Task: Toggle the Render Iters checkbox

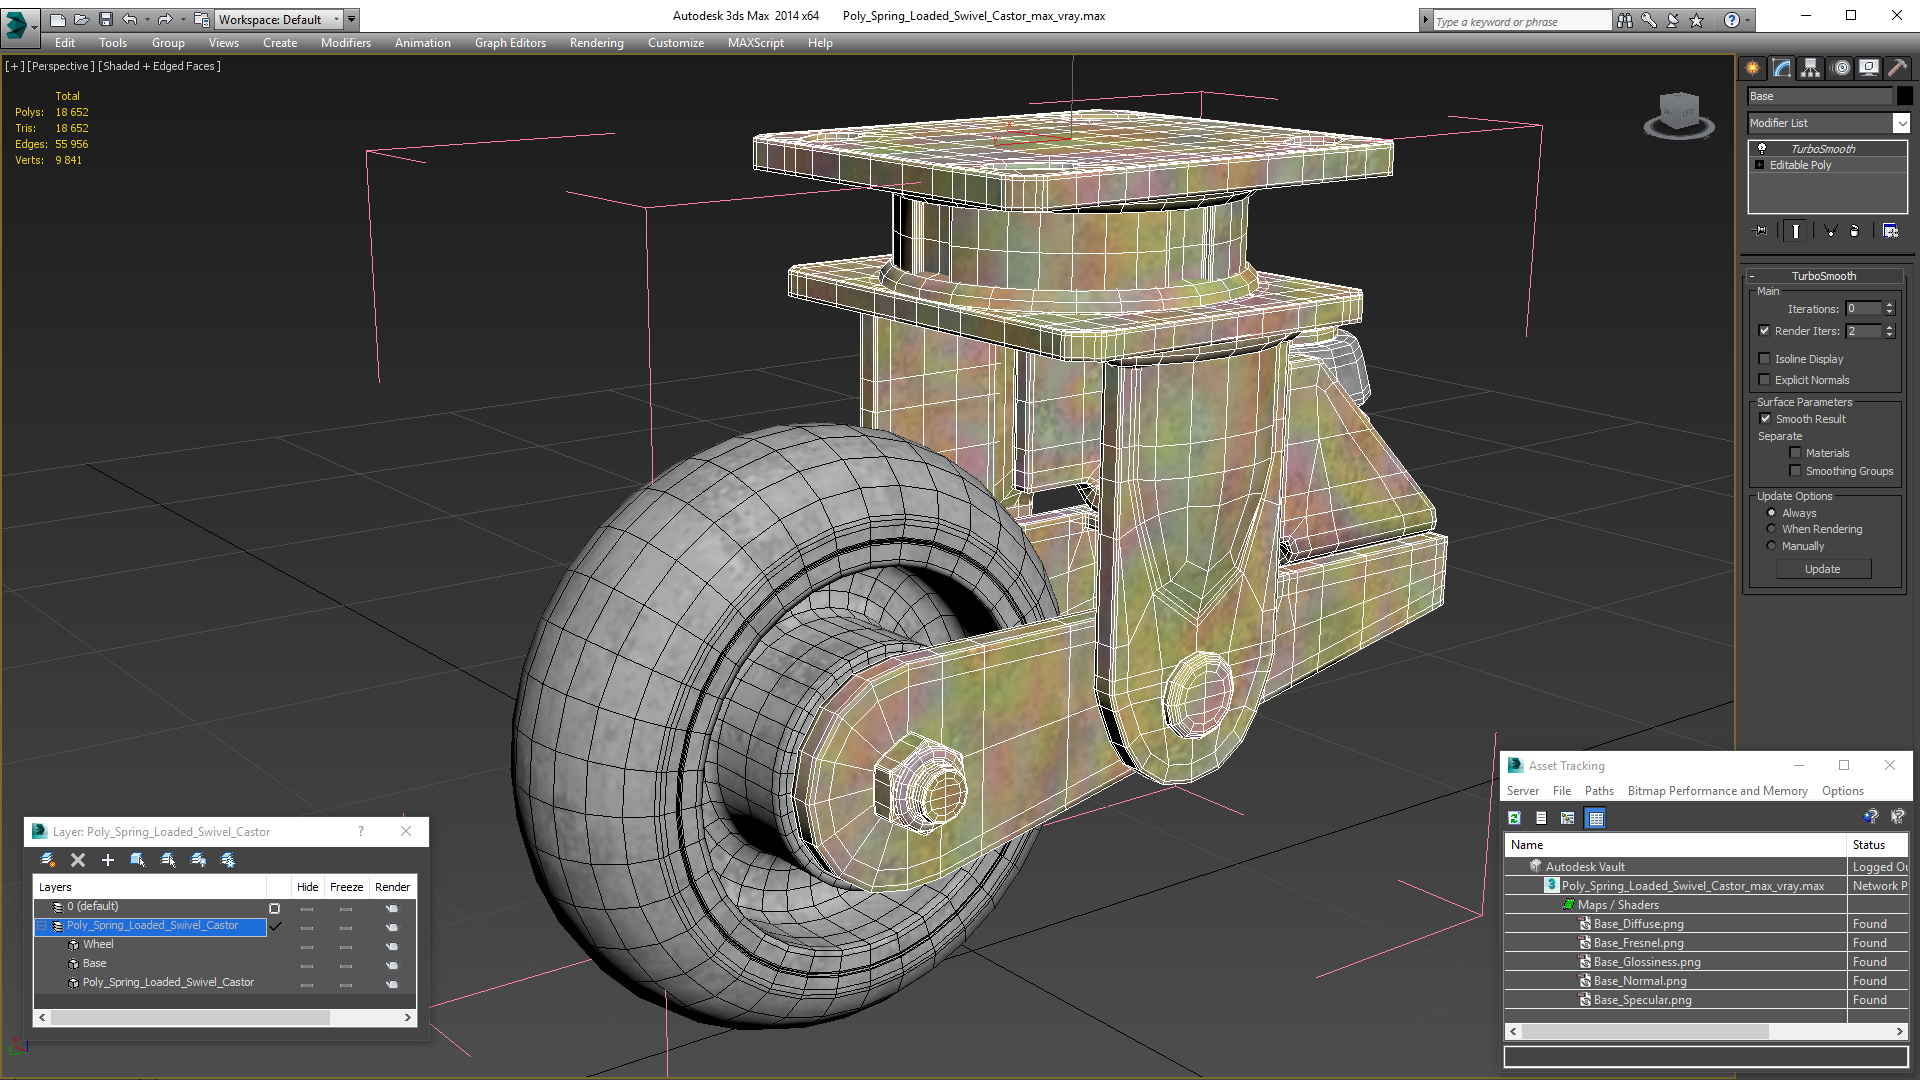Action: (x=1764, y=331)
